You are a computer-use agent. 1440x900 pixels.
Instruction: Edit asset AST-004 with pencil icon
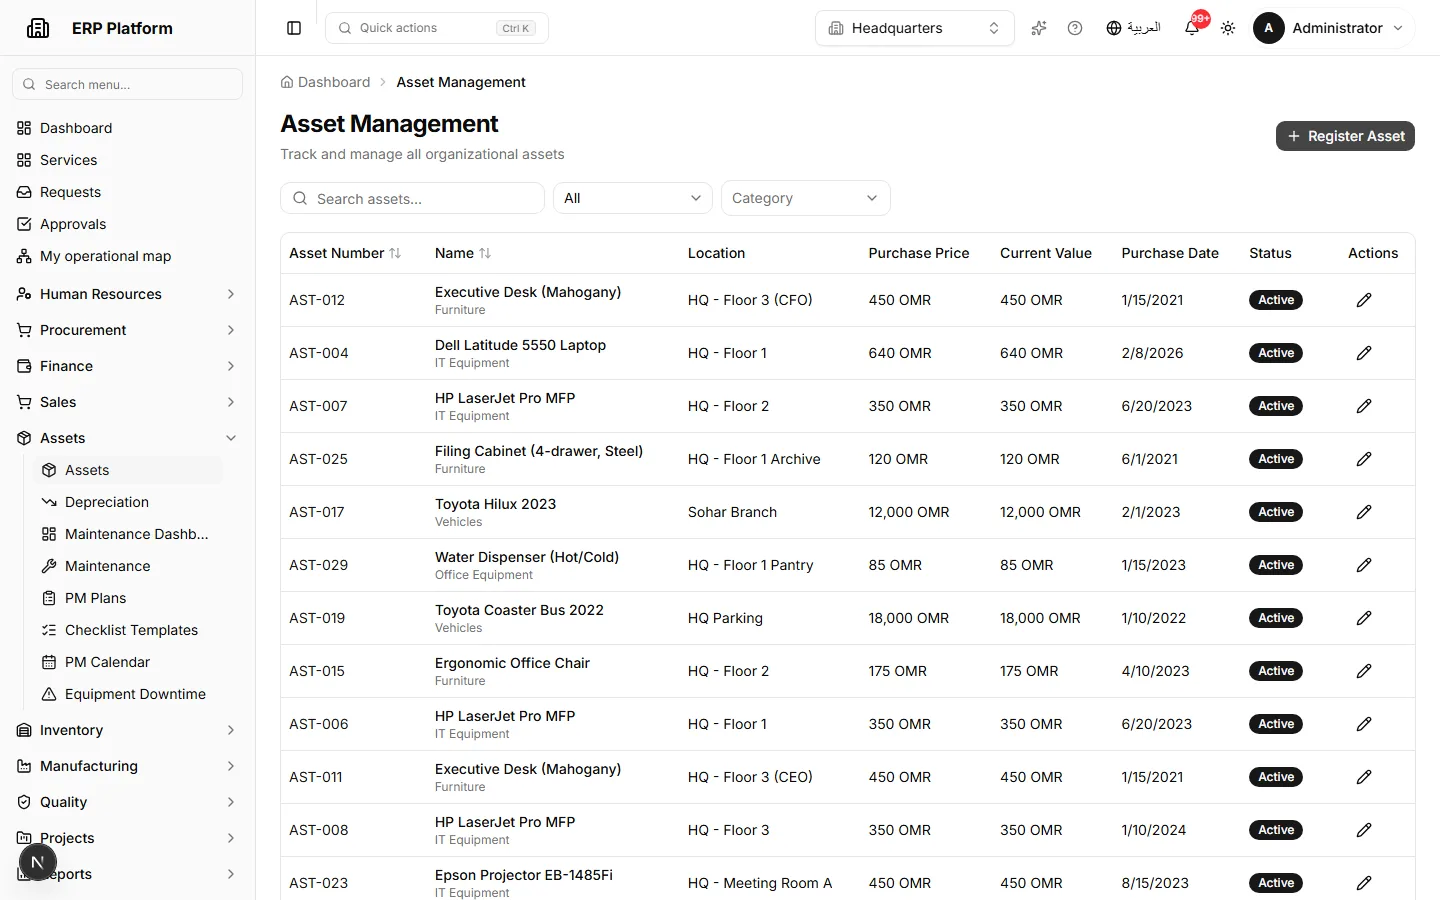click(1364, 353)
